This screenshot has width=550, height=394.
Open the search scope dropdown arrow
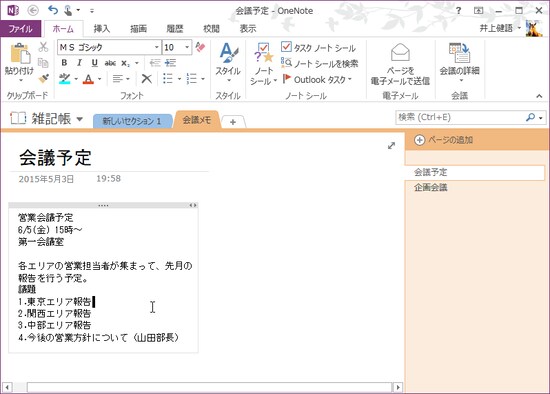click(x=541, y=118)
